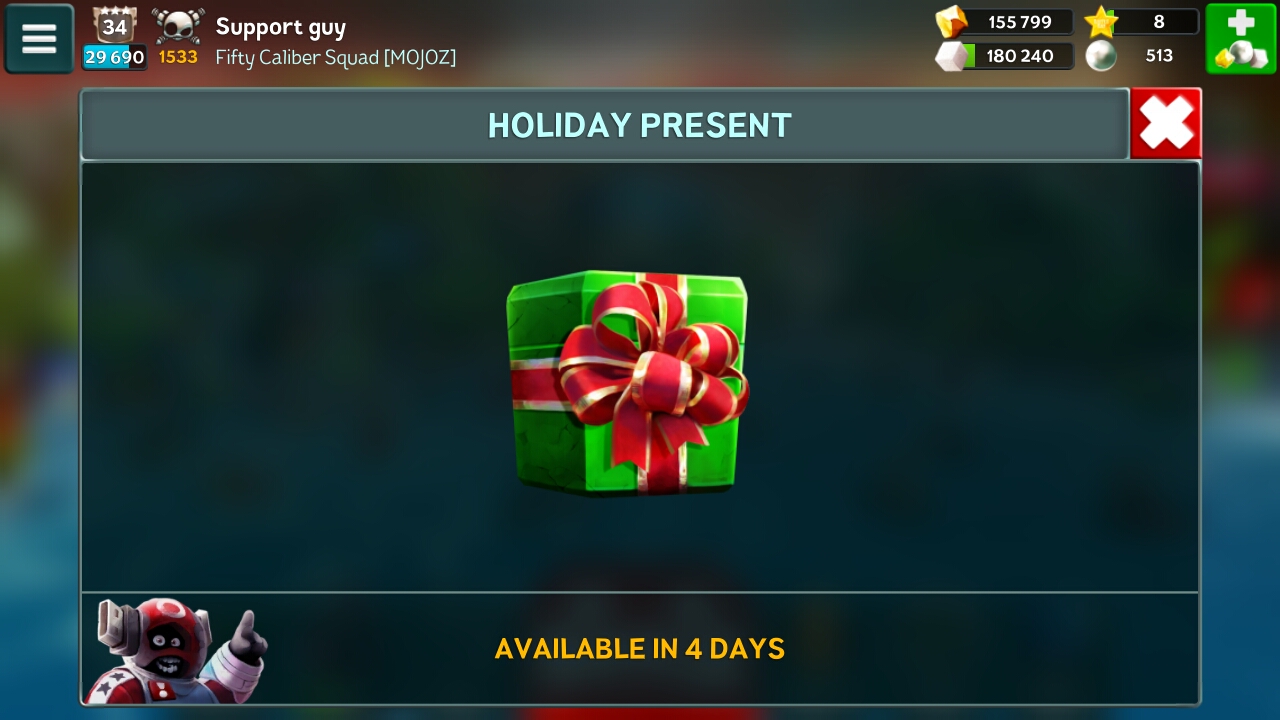
Task: Tap the 29 690 experience progress bar
Action: pos(114,57)
